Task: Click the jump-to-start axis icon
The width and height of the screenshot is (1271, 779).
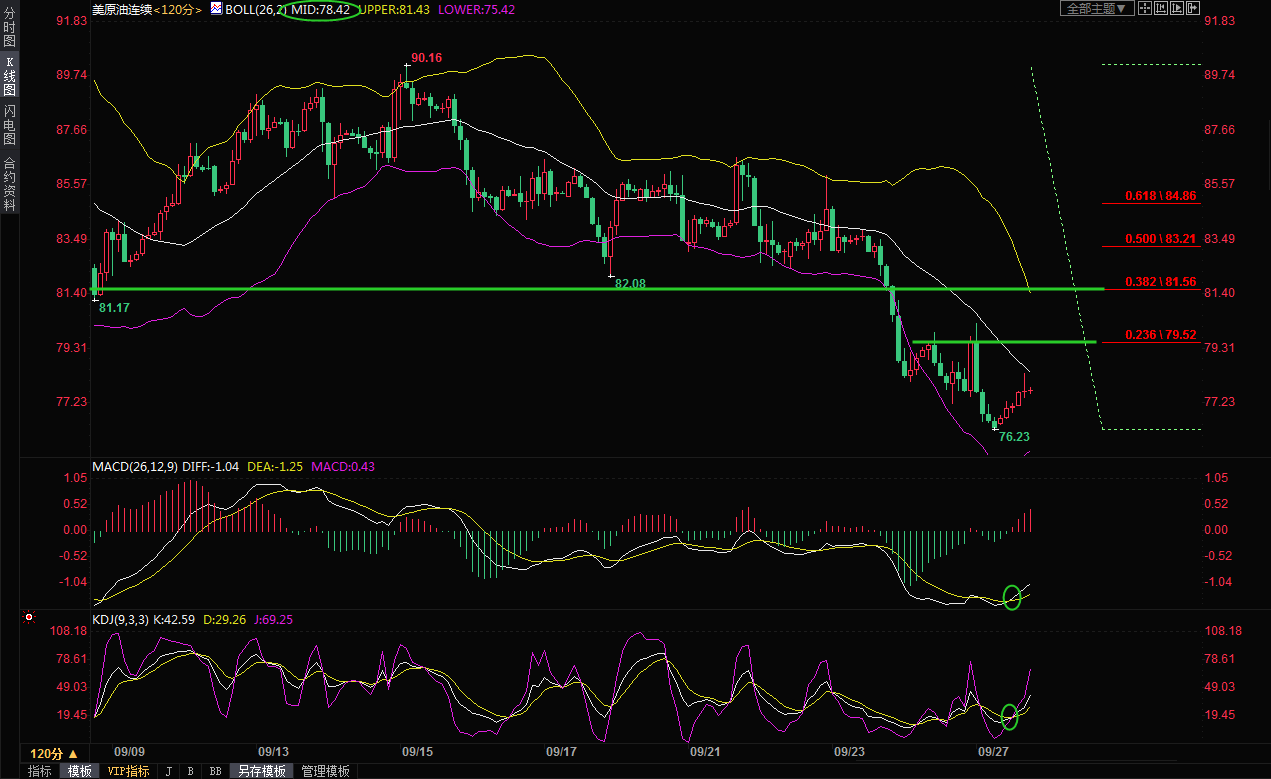Action: 1160,8
